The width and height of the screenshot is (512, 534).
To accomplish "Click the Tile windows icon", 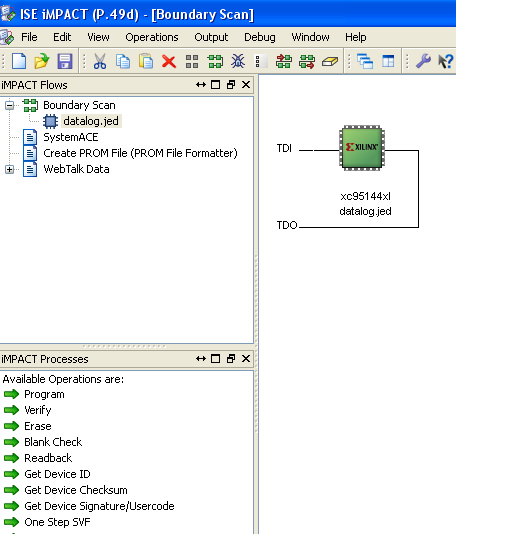I will coord(388,62).
